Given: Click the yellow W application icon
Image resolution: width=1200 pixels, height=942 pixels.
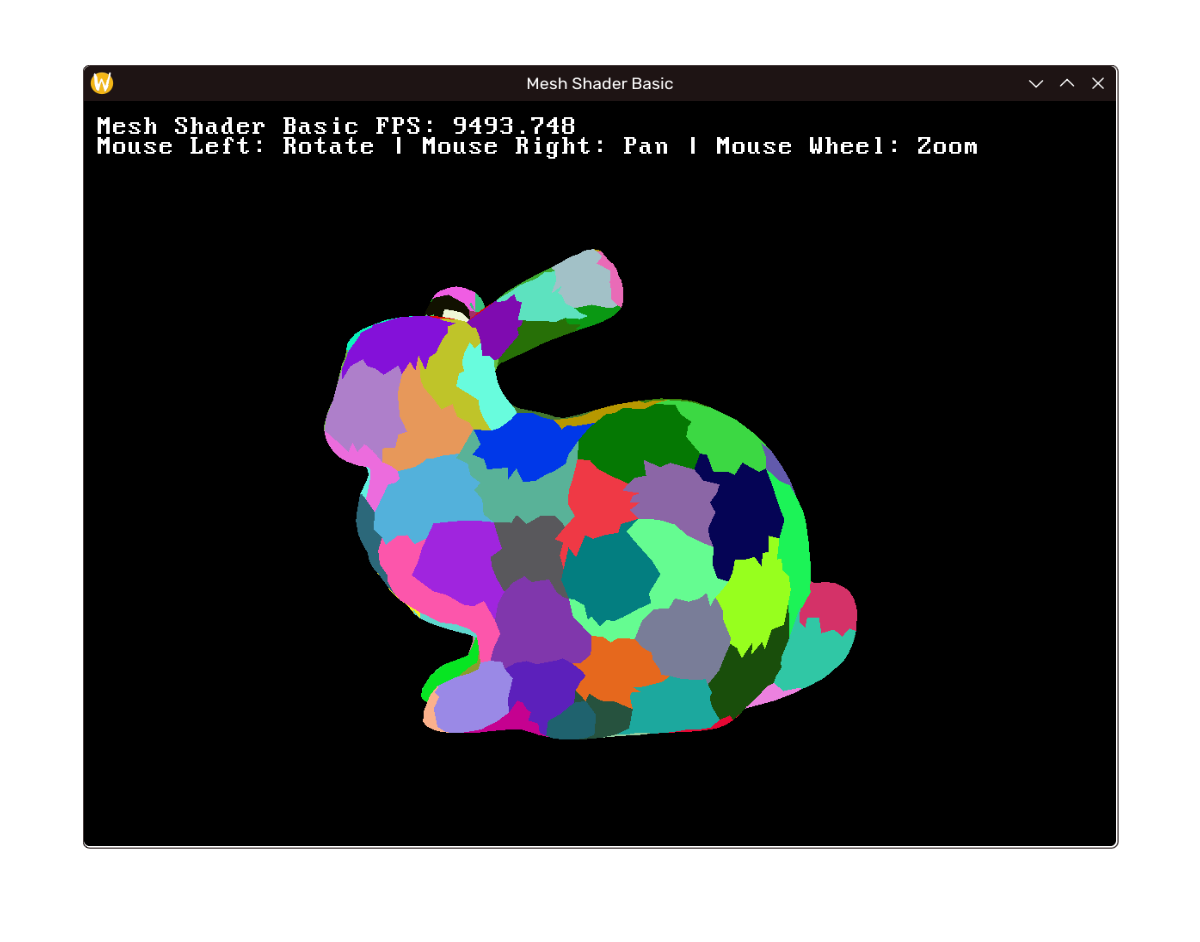Looking at the screenshot, I should click(x=100, y=83).
